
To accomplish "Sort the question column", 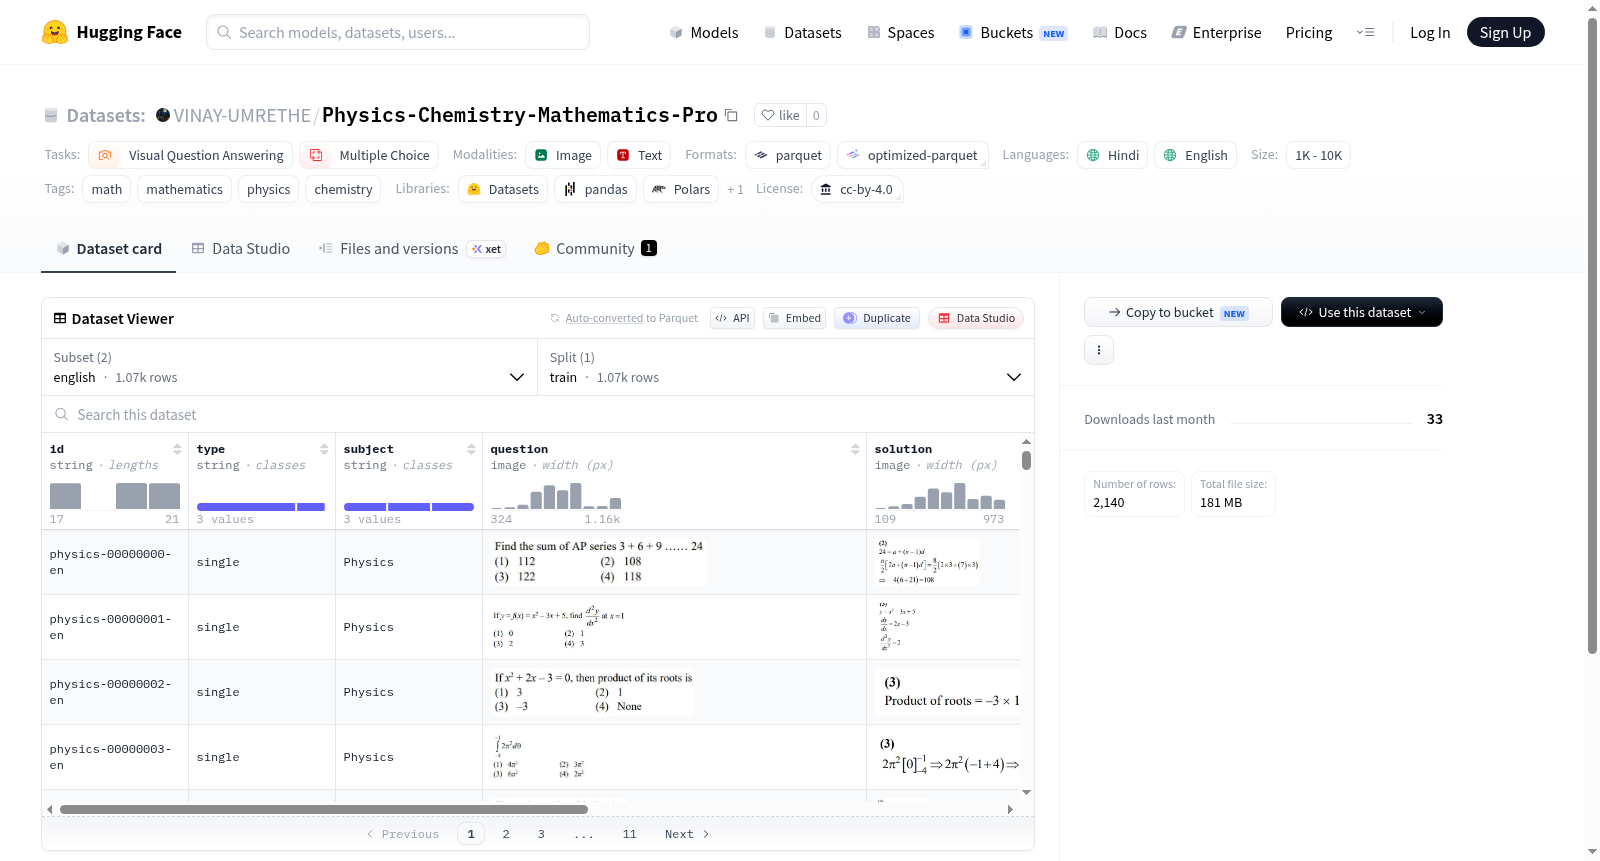I will 855,449.
